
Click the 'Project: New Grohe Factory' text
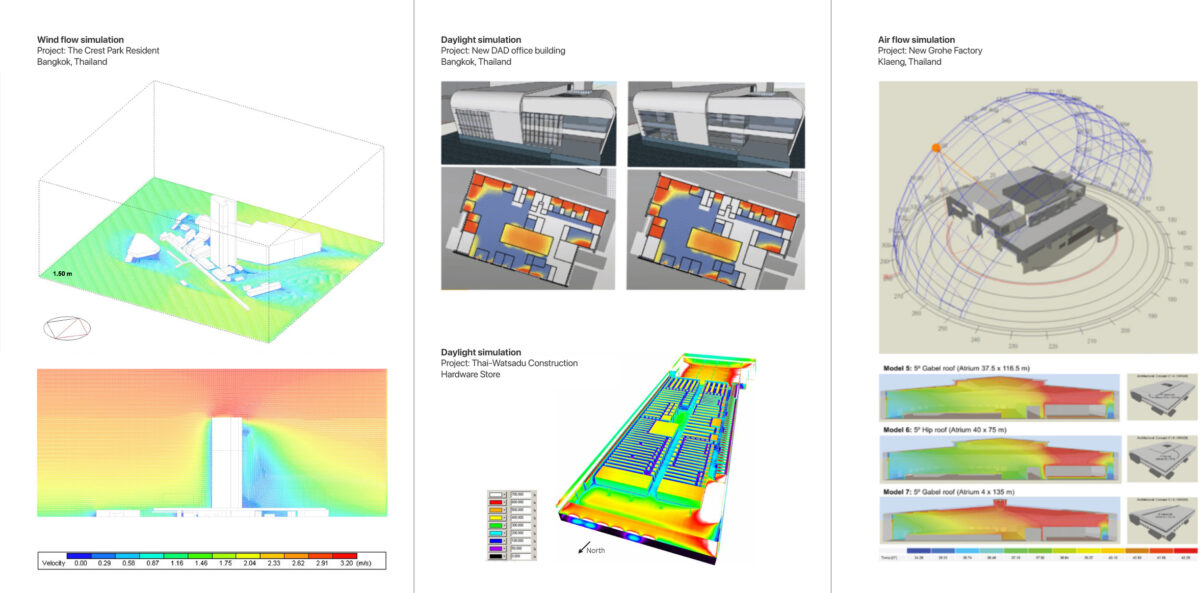(930, 50)
